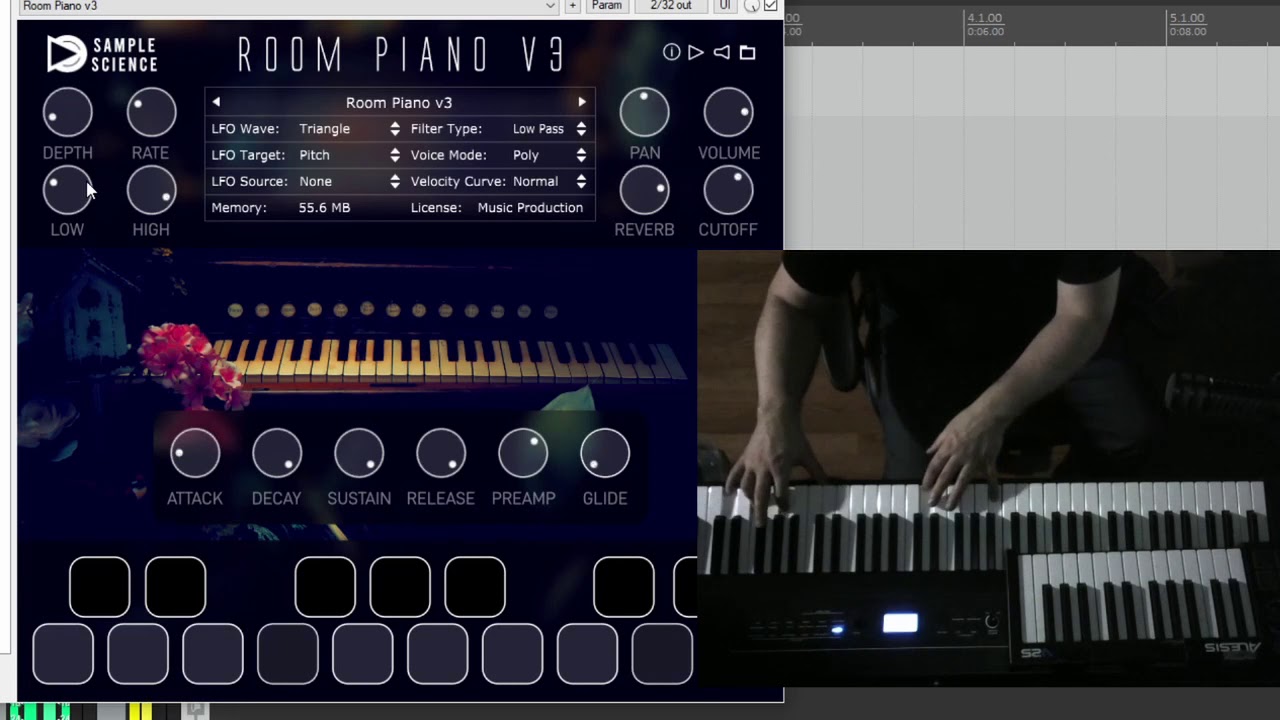Change LFO Target Pitch selector arrows
The height and width of the screenshot is (720, 1280).
coord(395,155)
